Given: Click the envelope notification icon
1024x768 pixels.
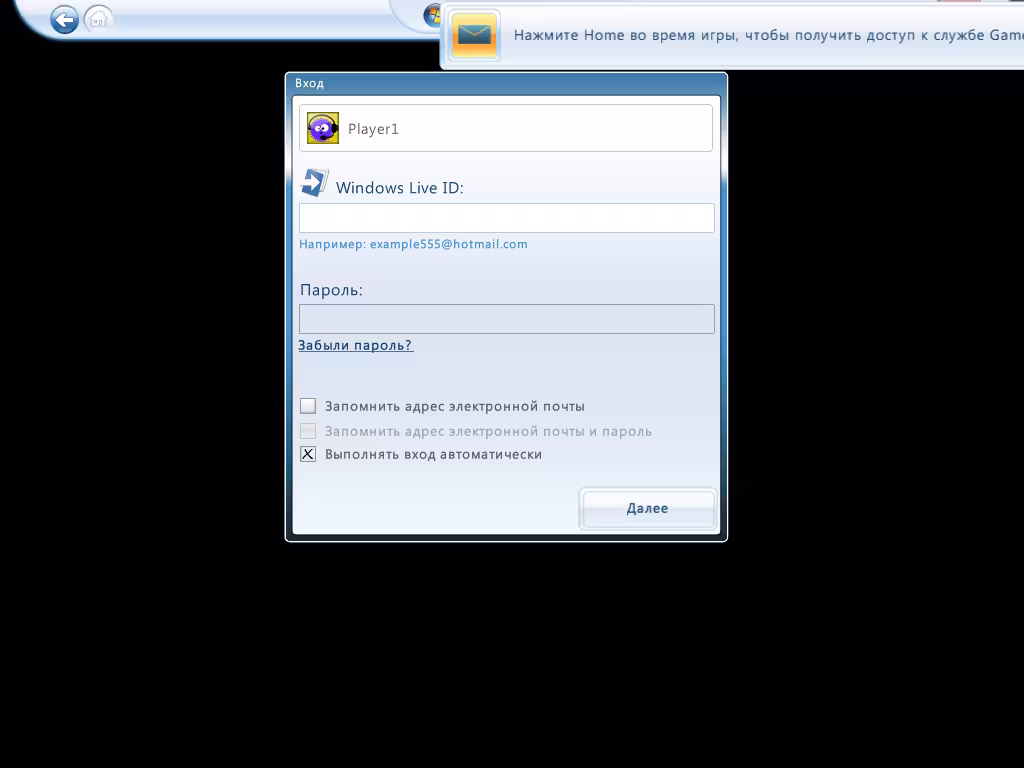Looking at the screenshot, I should pyautogui.click(x=474, y=36).
